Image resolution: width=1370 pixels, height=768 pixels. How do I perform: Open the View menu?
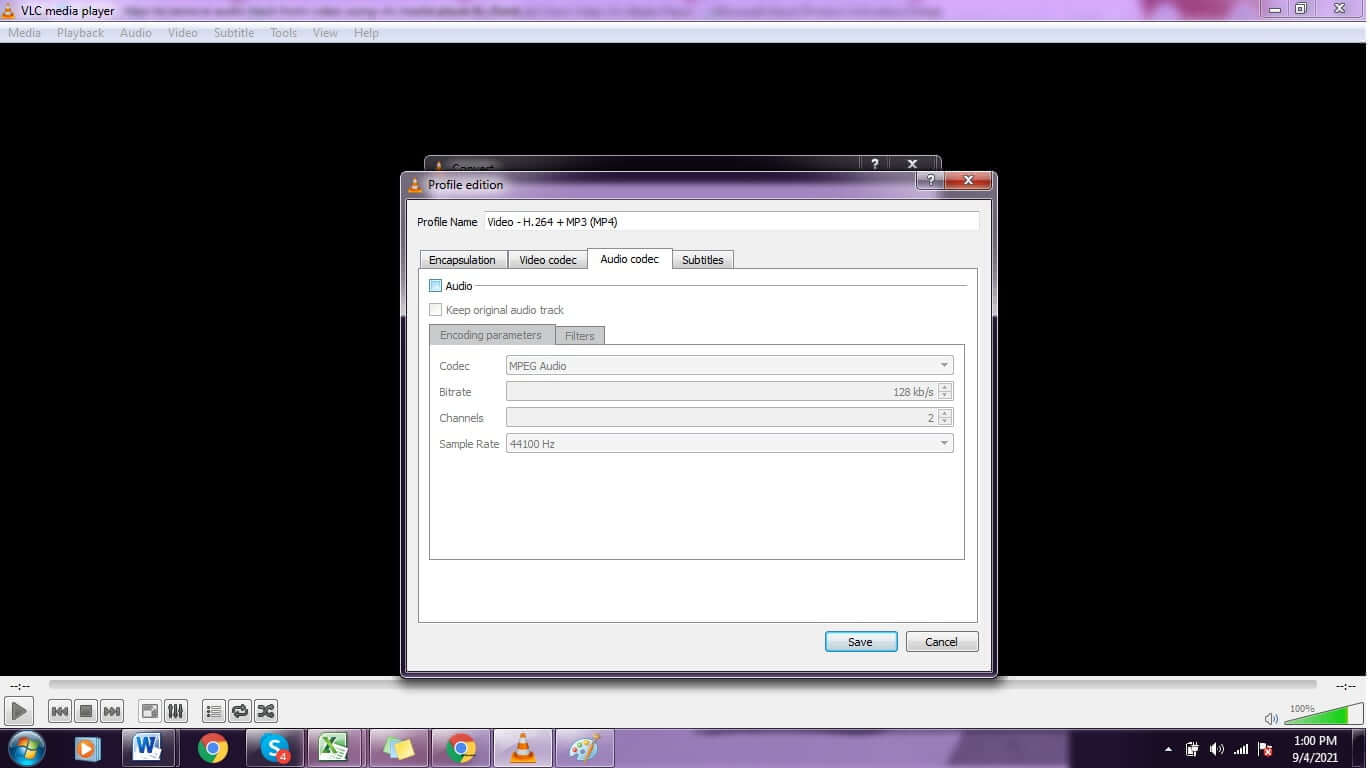325,33
